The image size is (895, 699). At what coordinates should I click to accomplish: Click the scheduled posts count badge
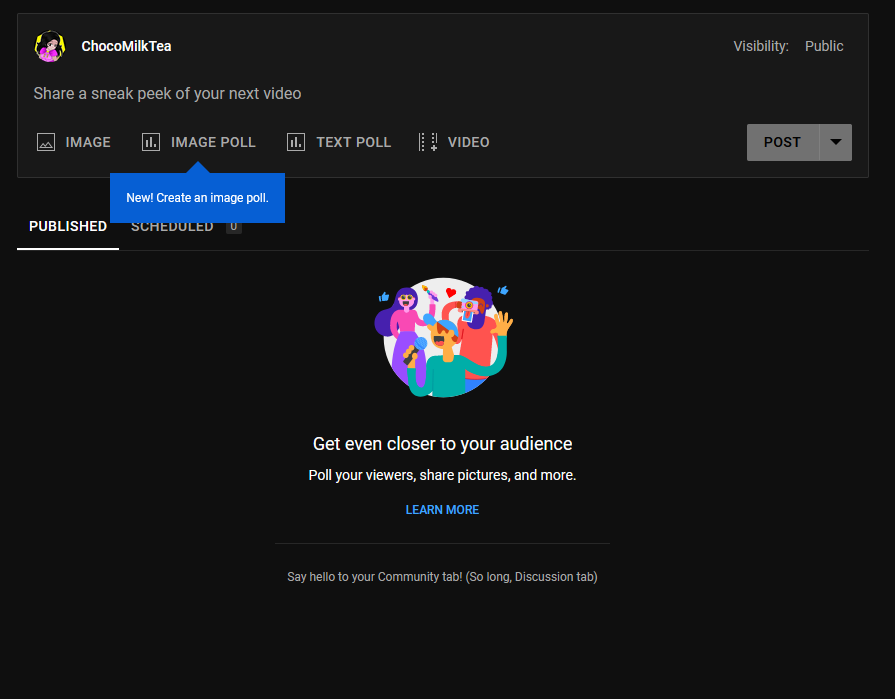pyautogui.click(x=233, y=227)
